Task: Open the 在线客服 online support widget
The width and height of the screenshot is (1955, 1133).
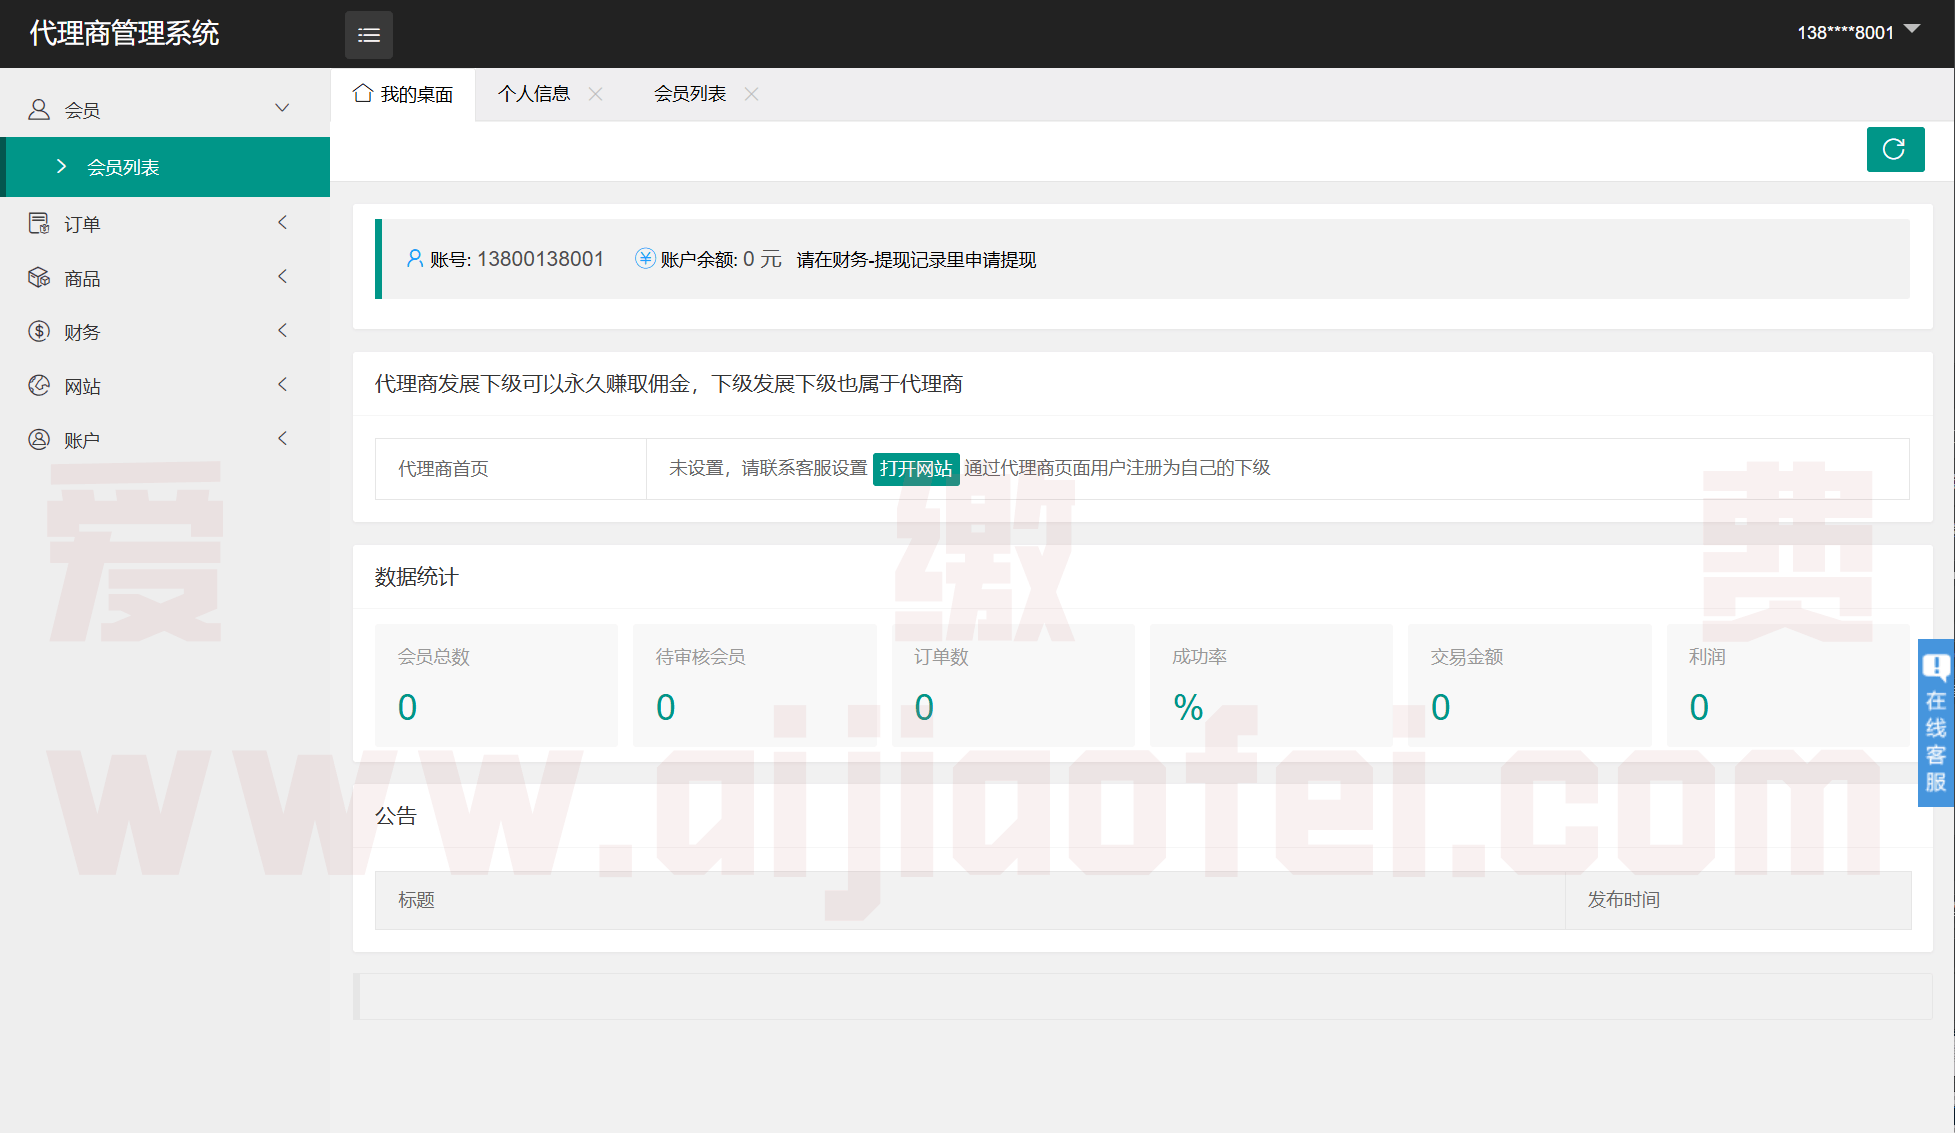Action: 1935,723
